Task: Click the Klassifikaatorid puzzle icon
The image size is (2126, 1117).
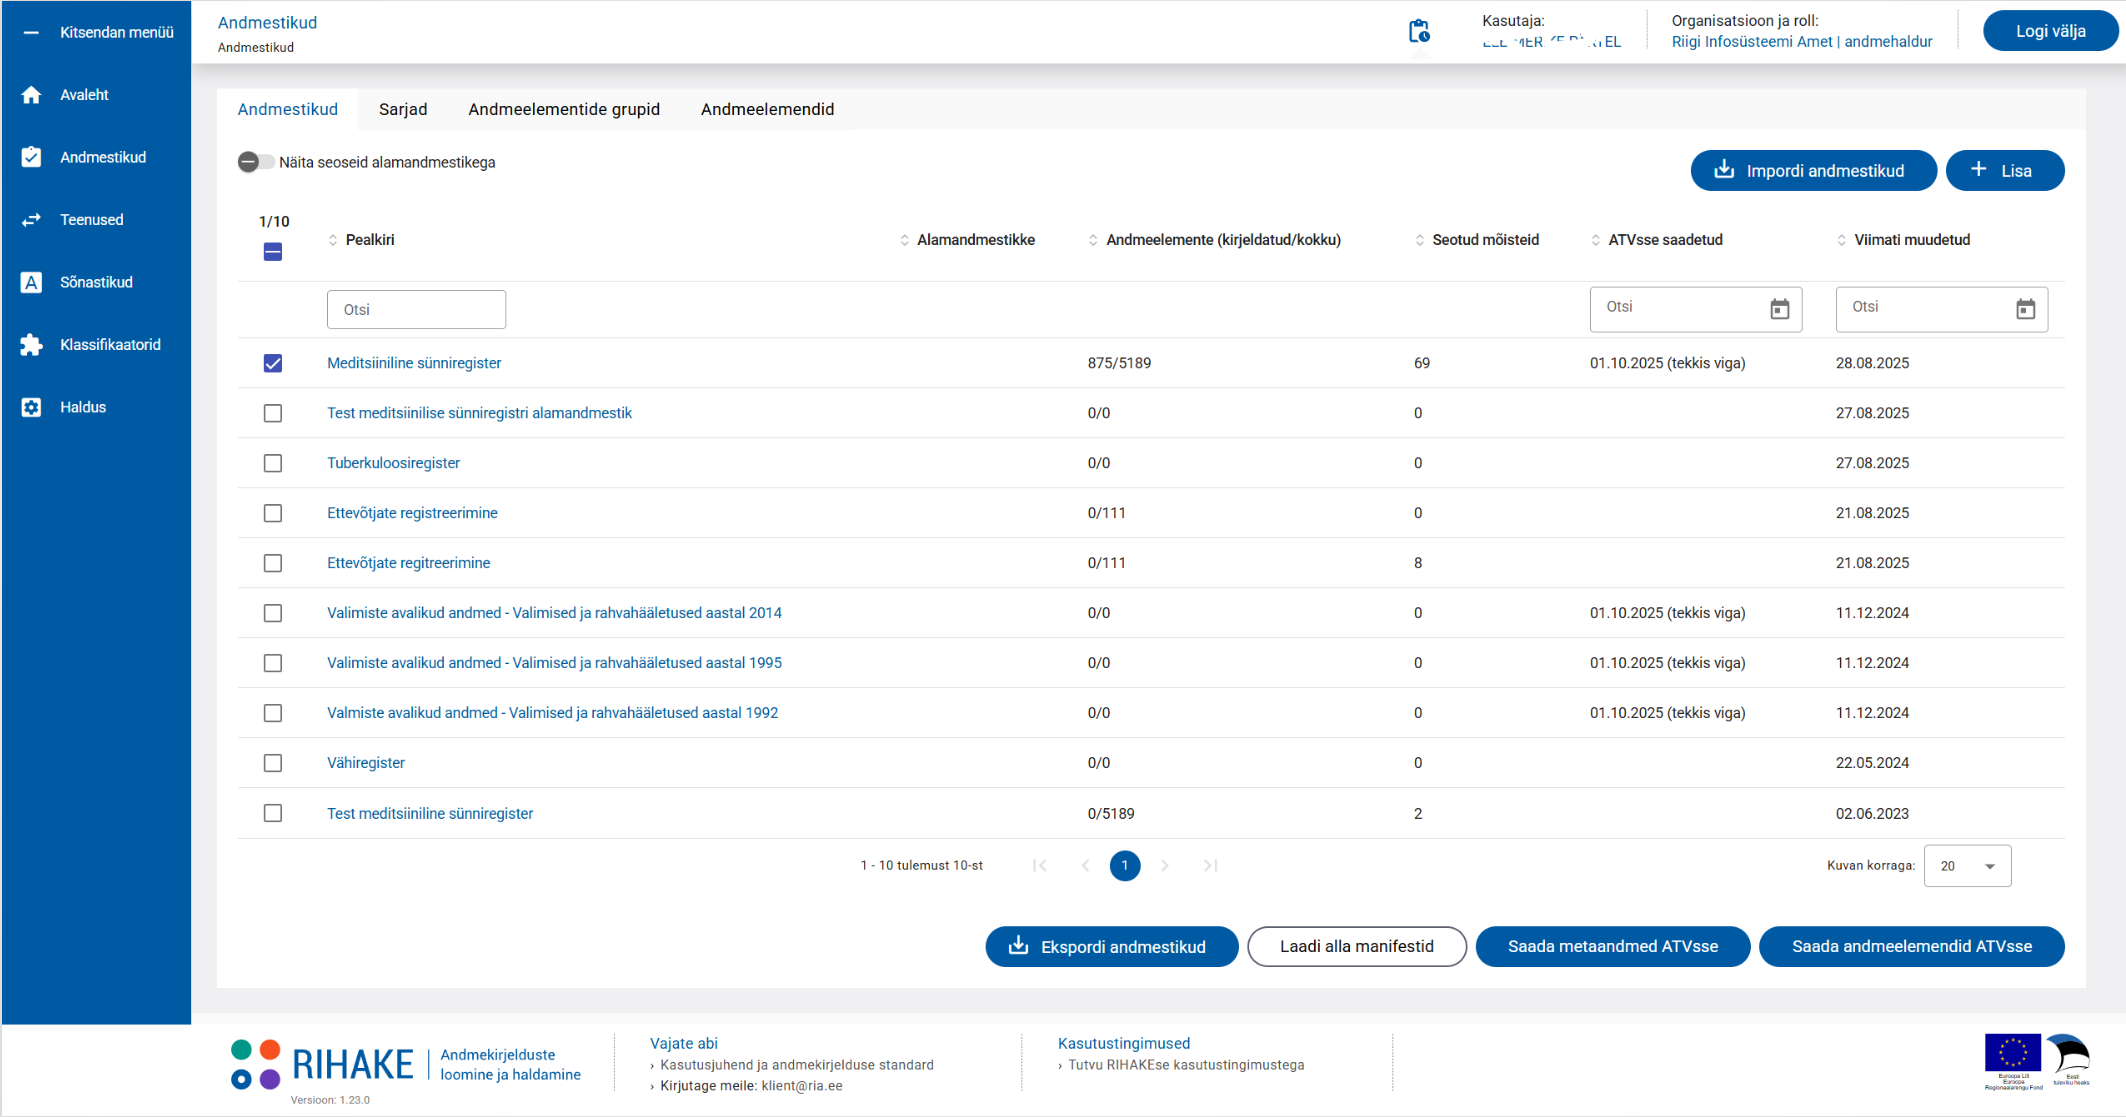Action: 32,345
